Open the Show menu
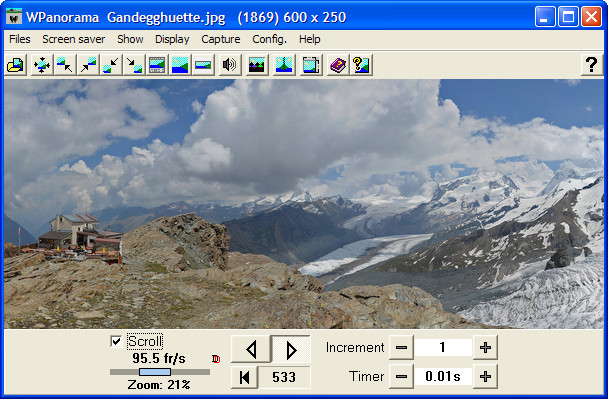 [x=130, y=39]
